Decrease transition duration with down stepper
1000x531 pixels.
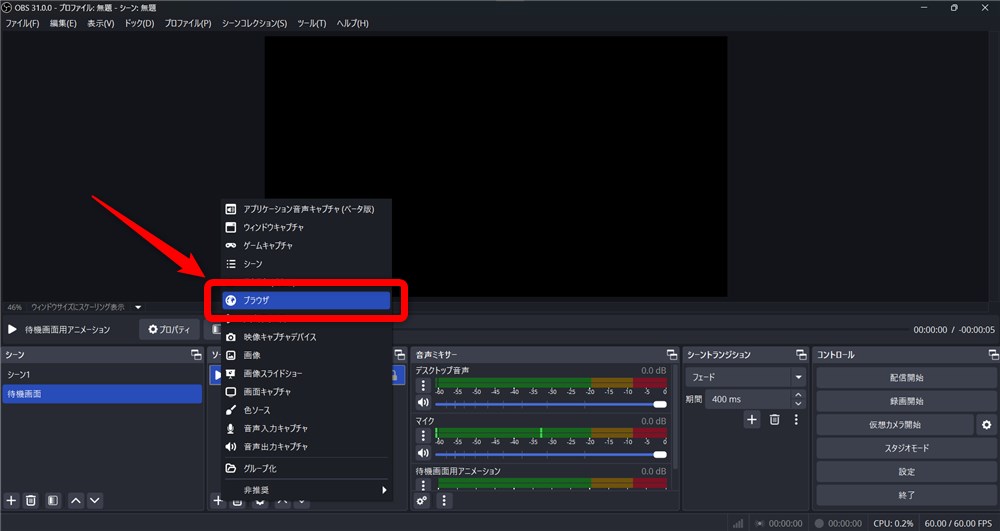pos(798,404)
